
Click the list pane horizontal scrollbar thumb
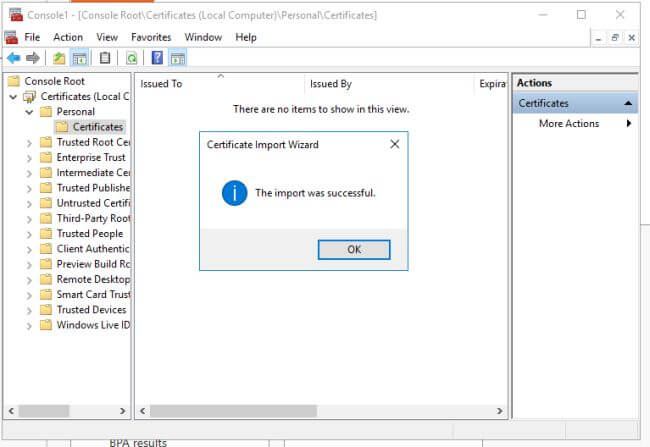pyautogui.click(x=233, y=411)
